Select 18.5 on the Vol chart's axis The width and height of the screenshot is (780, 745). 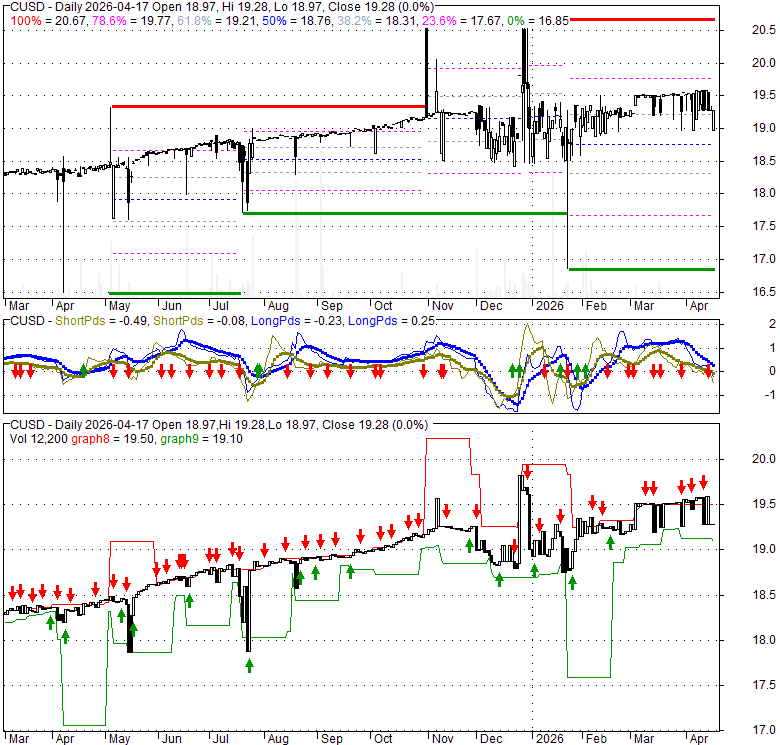point(763,595)
